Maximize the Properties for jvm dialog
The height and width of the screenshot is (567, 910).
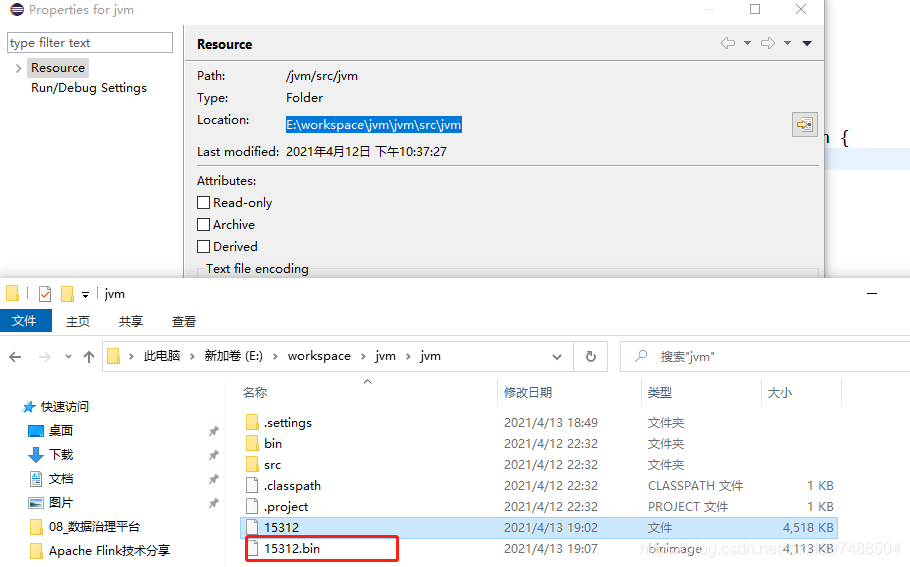(755, 9)
